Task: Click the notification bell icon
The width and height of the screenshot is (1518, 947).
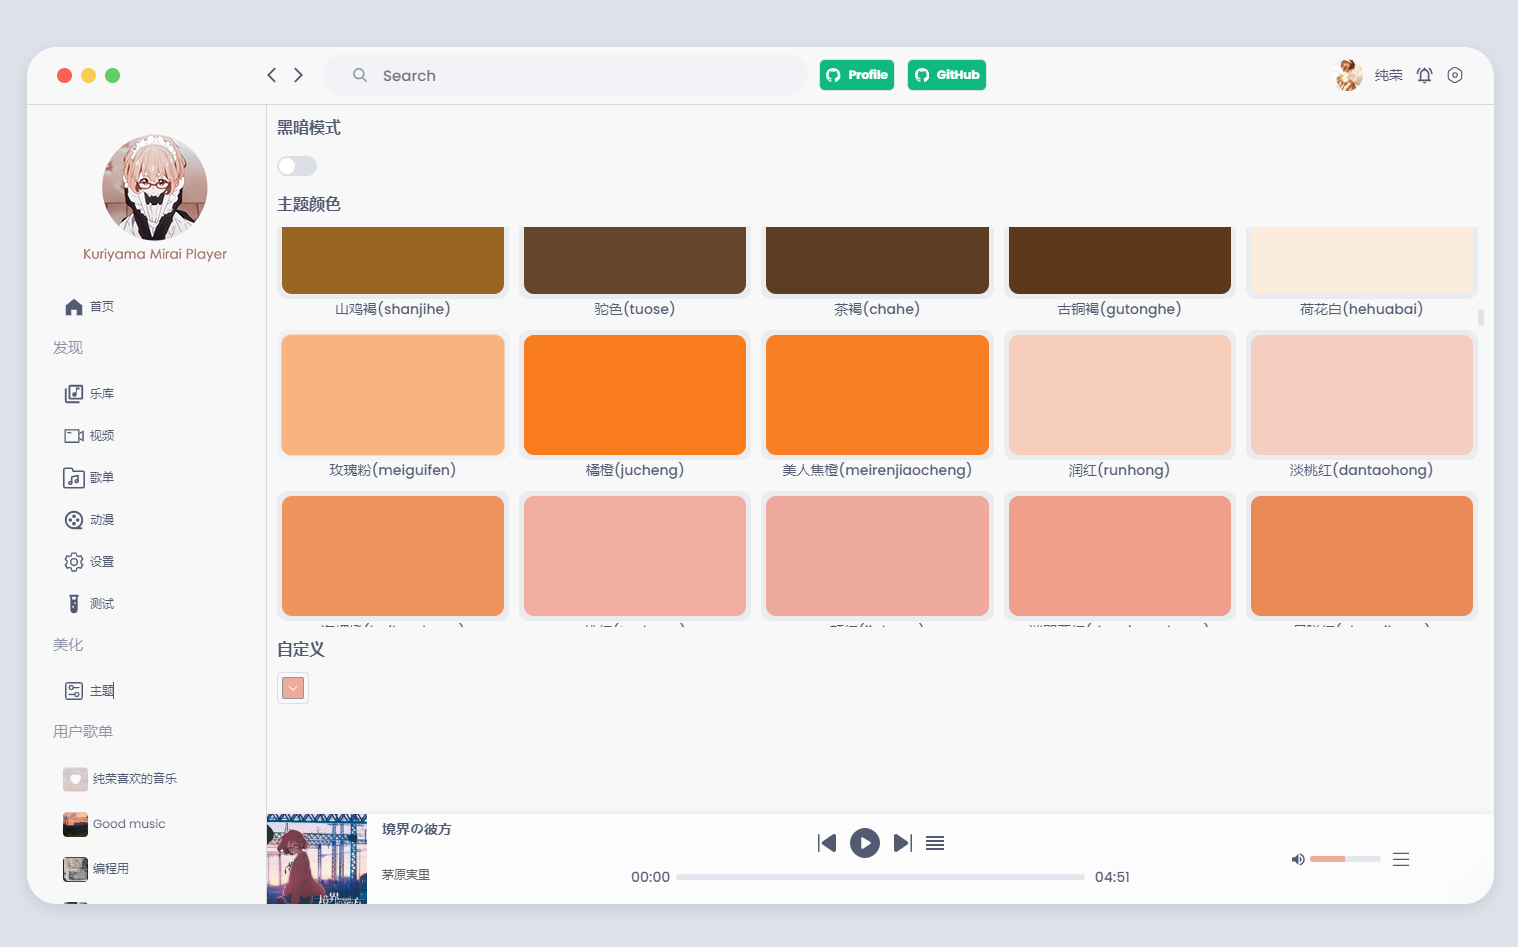Action: tap(1425, 75)
